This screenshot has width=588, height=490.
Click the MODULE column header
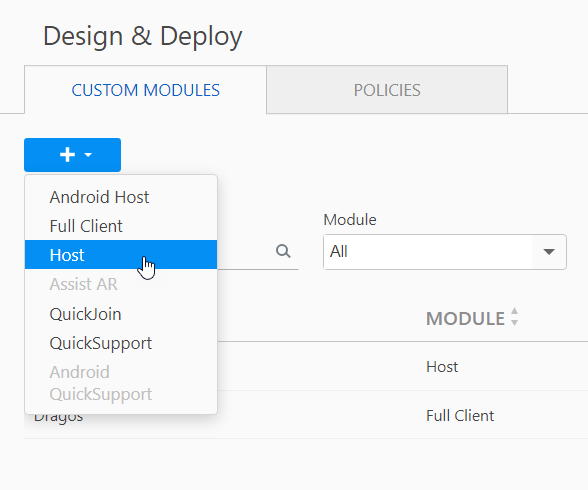(x=465, y=319)
